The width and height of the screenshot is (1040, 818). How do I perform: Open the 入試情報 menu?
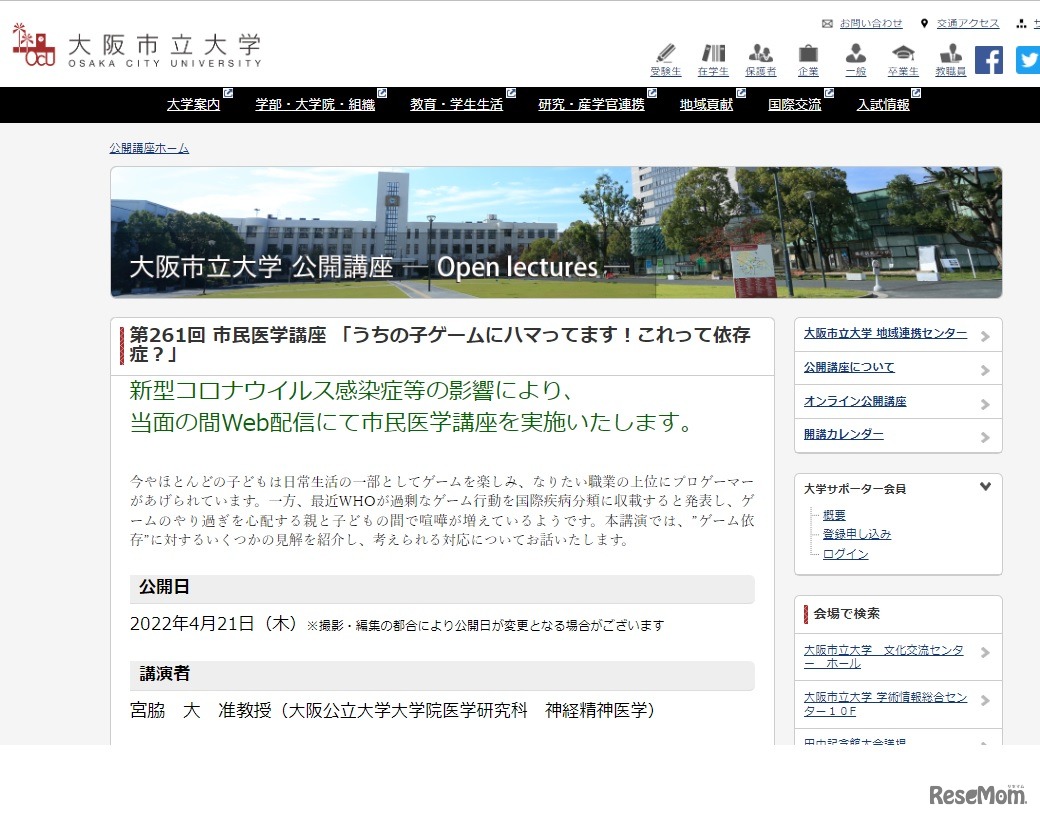(883, 104)
